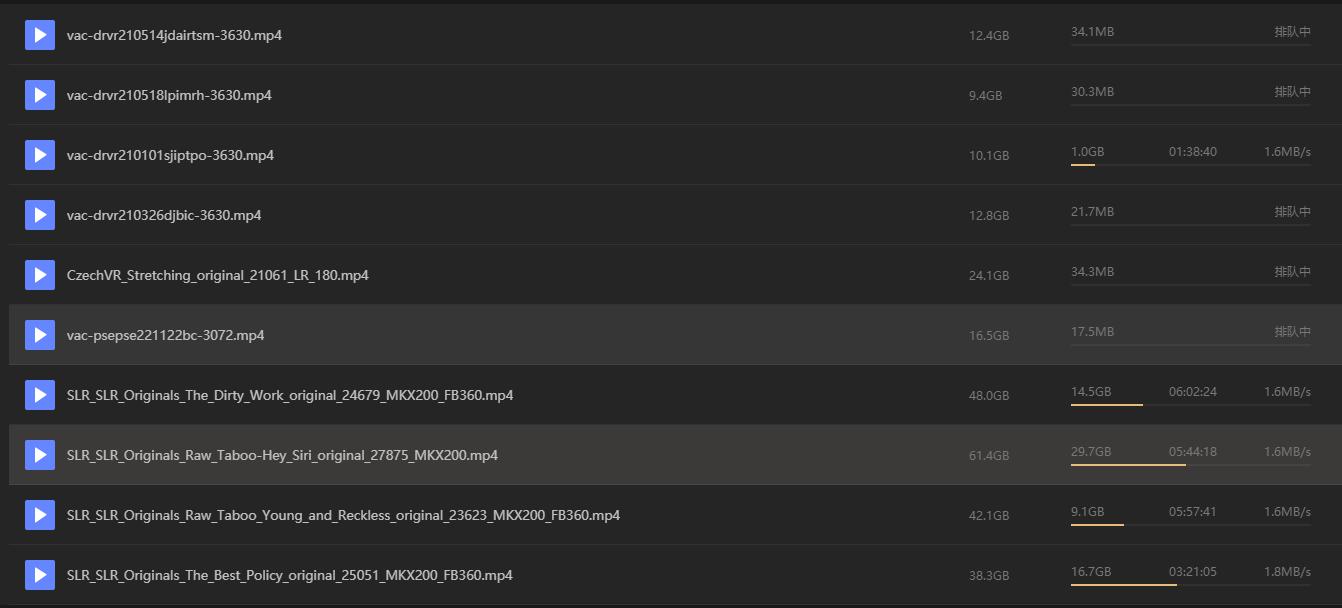Click play icon for The_Best_Policy file
The height and width of the screenshot is (608, 1342).
[x=40, y=575]
